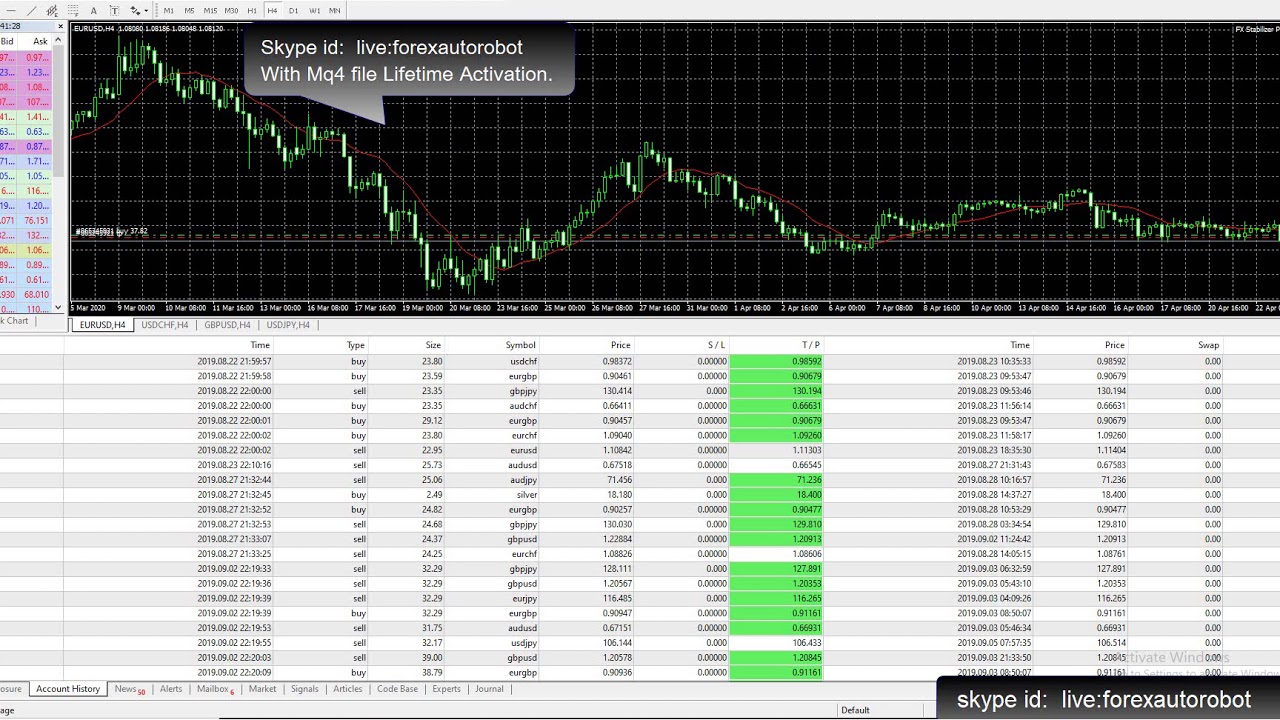Switch chart to W1 timeframe
1280x720 pixels.
[x=315, y=11]
